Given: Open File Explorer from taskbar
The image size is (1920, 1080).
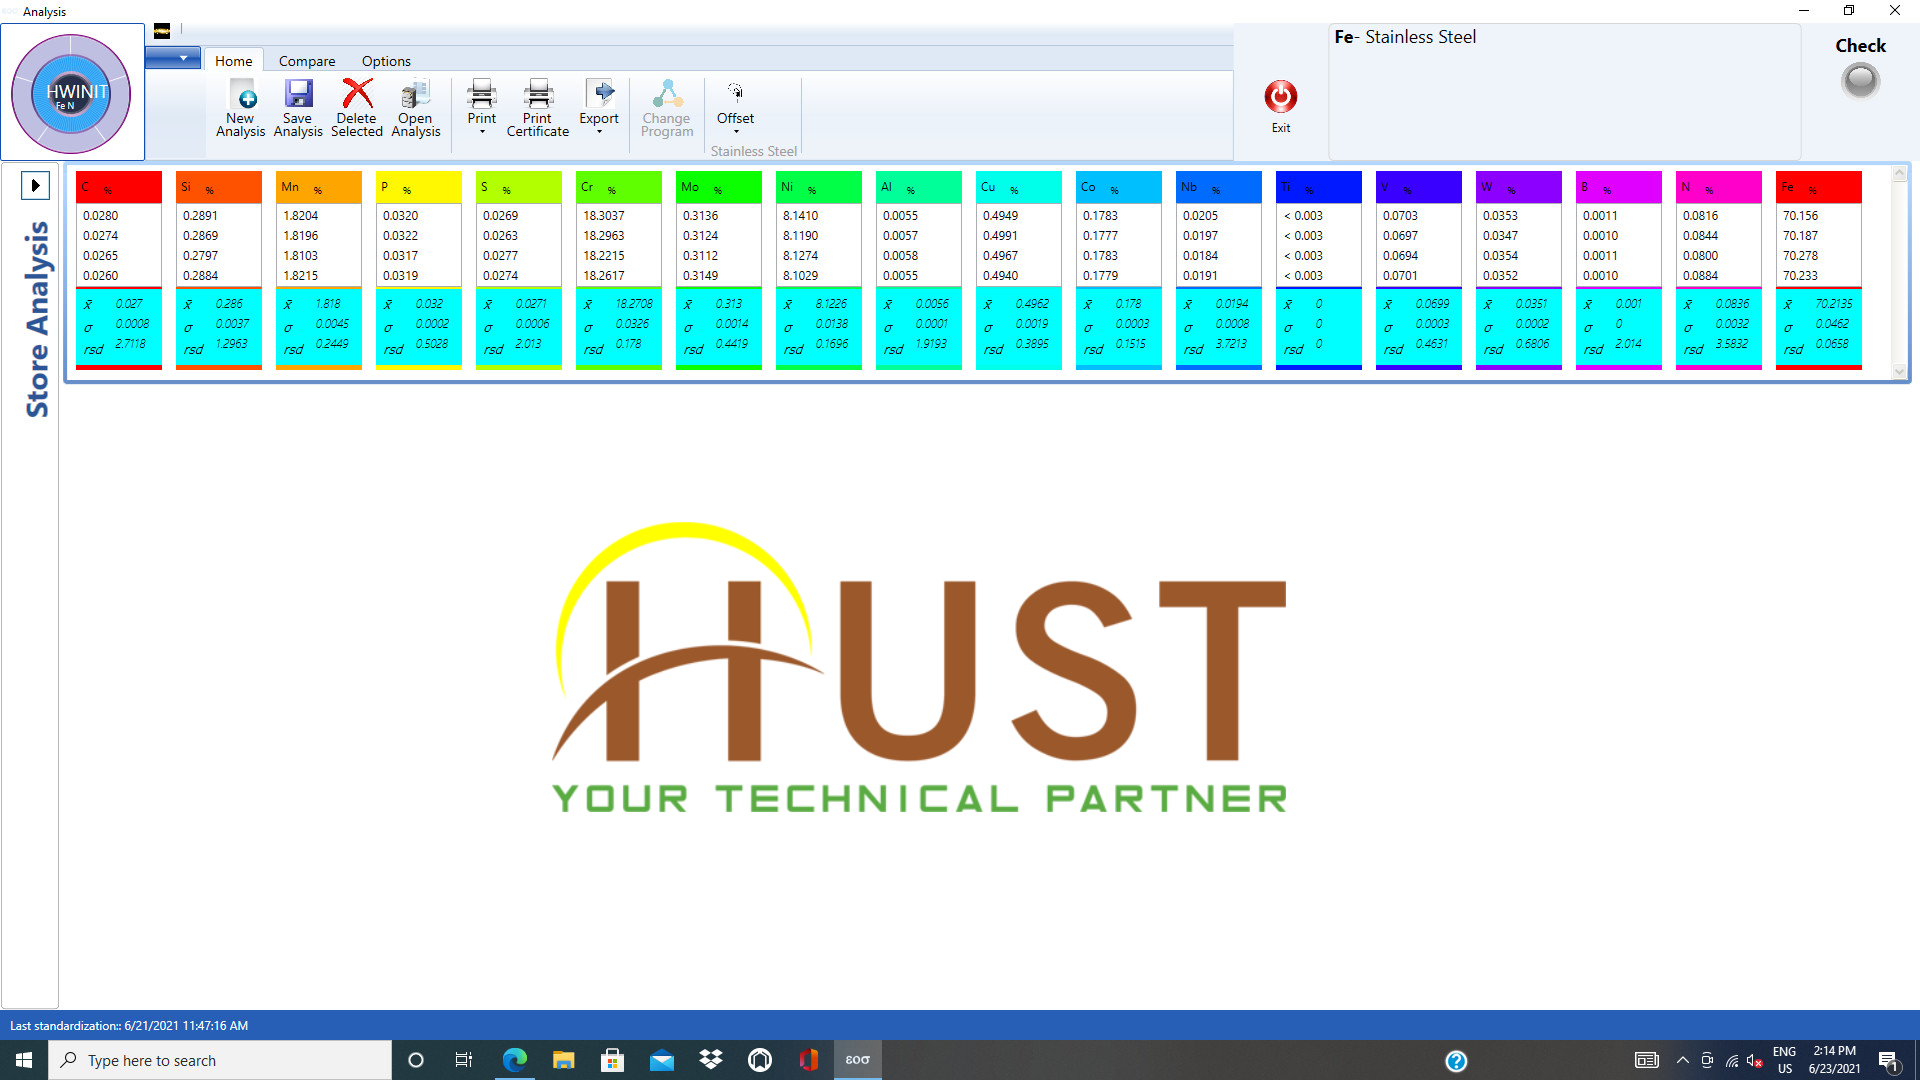Looking at the screenshot, I should 563,1060.
